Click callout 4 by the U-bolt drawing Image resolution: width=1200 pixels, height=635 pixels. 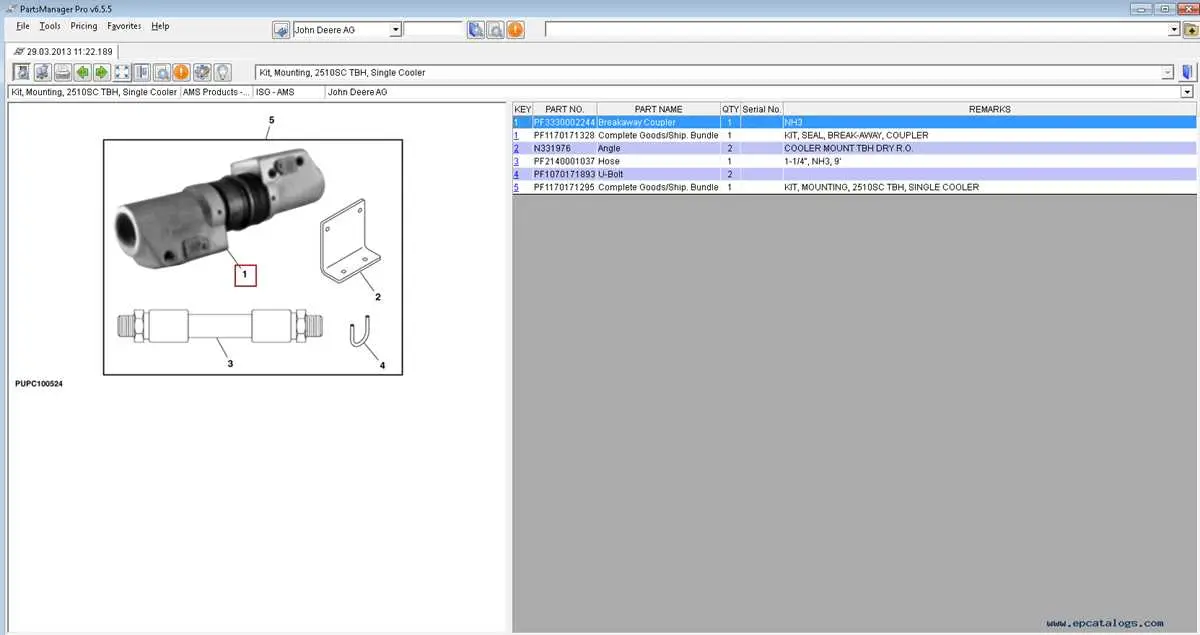click(382, 366)
